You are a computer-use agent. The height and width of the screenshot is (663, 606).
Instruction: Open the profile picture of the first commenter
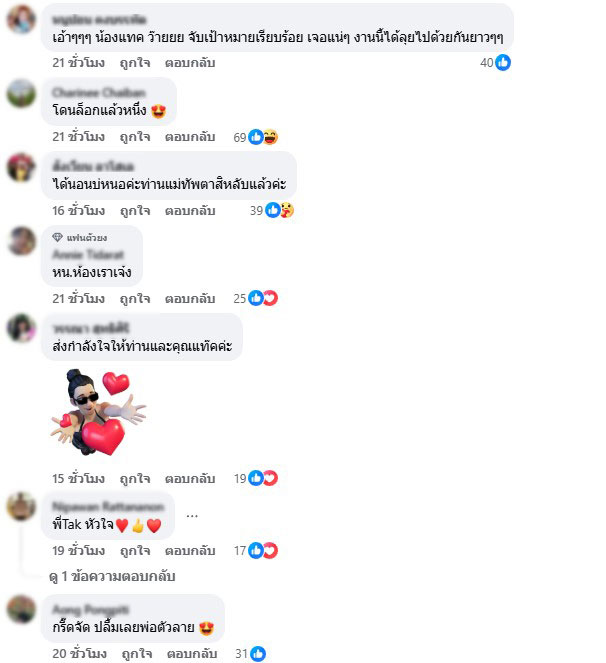[21, 19]
